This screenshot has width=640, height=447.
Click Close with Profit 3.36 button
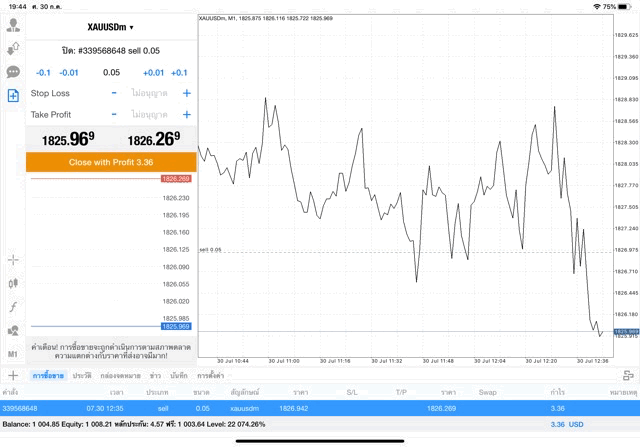pyautogui.click(x=111, y=162)
